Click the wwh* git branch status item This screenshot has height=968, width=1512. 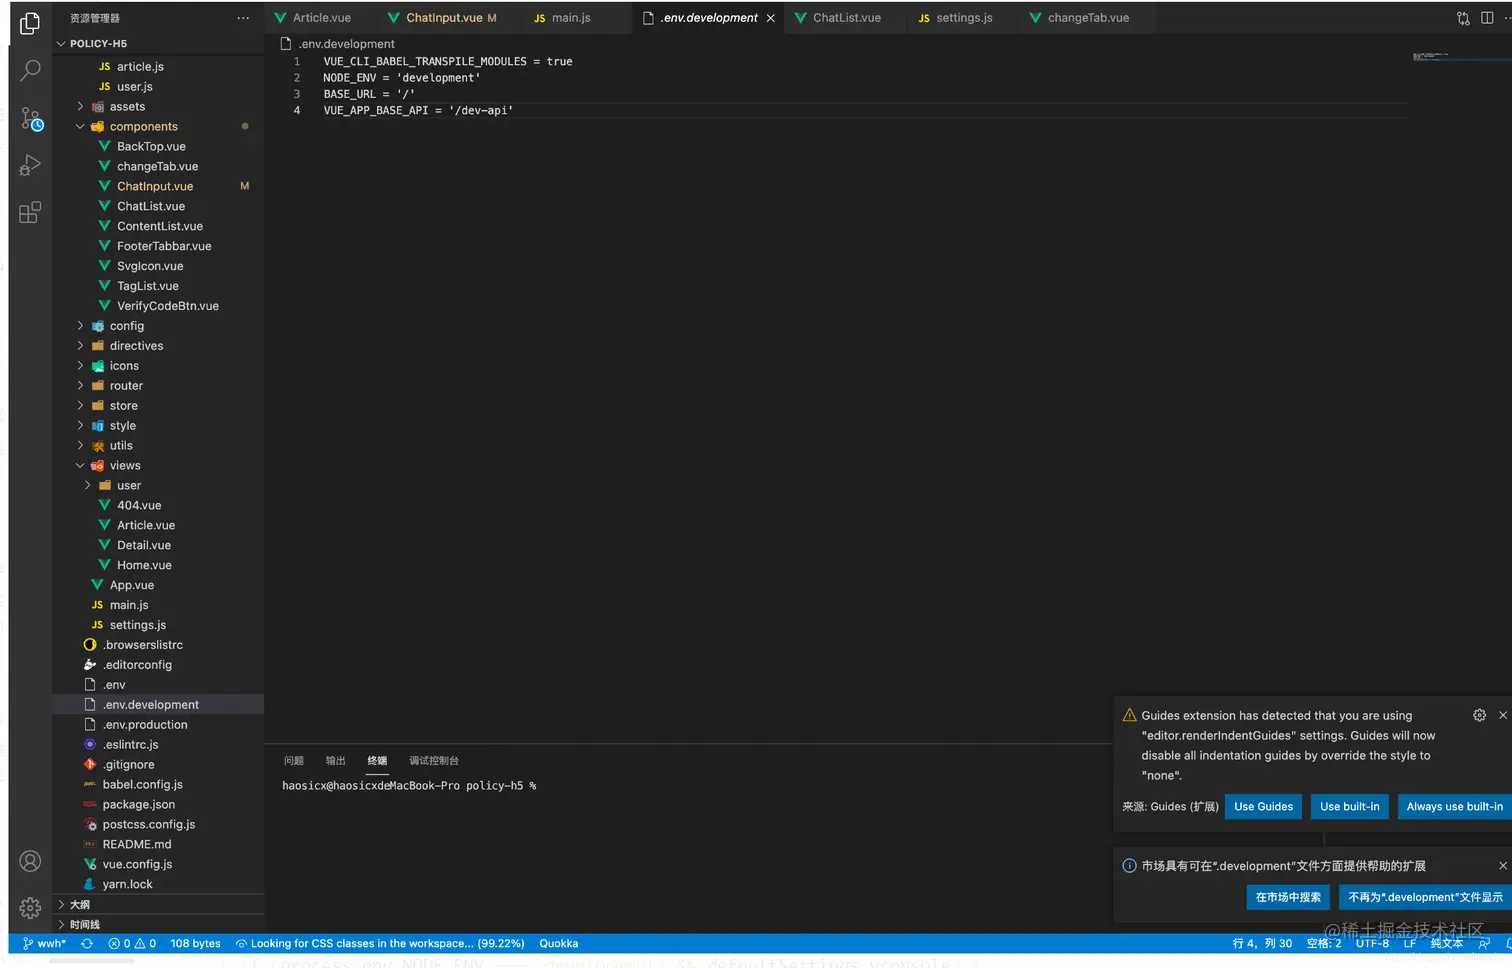click(44, 943)
